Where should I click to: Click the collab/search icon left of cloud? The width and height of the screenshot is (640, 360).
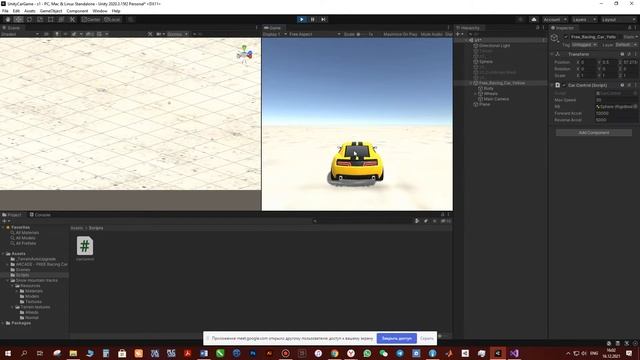click(520, 20)
